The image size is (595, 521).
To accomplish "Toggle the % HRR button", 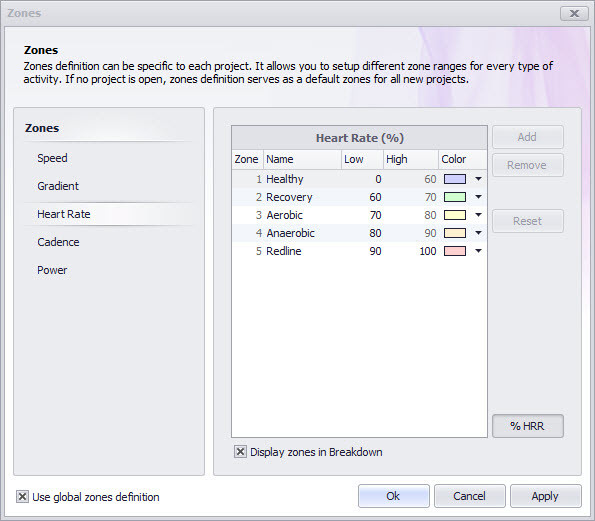I will (527, 426).
